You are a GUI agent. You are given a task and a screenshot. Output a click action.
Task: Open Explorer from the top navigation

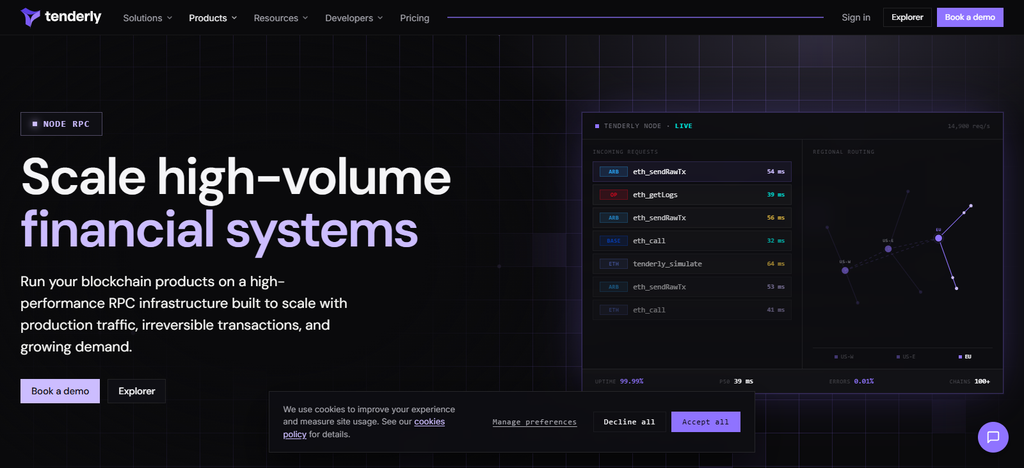coord(907,18)
